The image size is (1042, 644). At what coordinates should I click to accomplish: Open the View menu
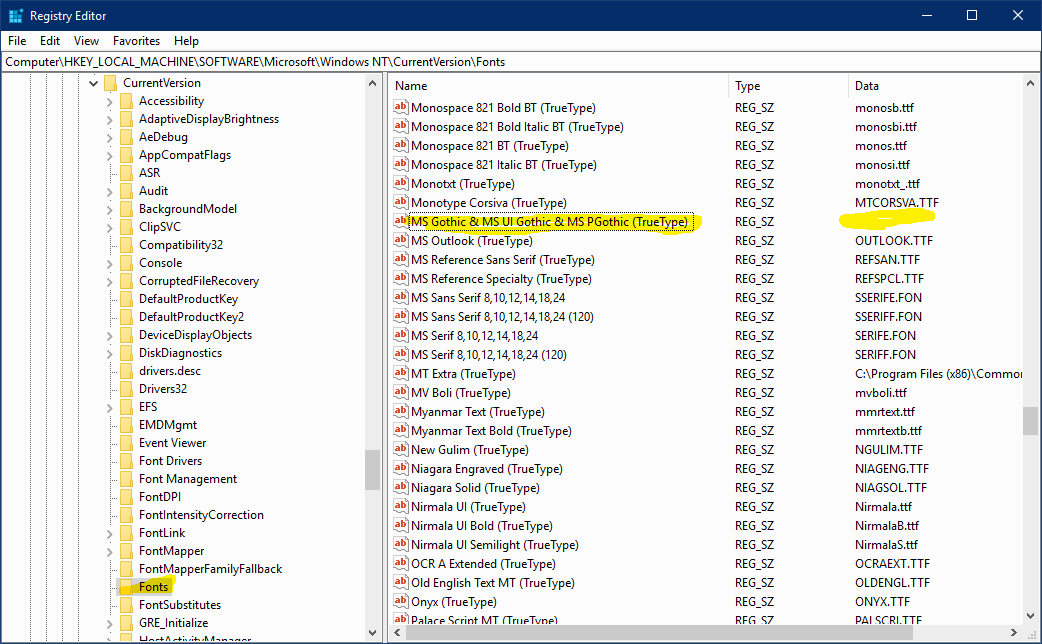click(x=86, y=41)
